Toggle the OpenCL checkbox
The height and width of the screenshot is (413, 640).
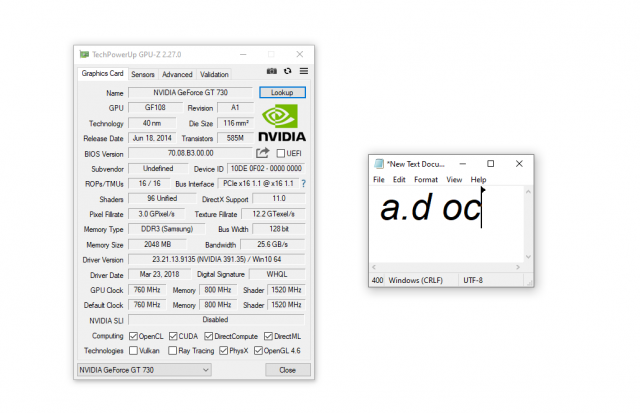coord(133,336)
